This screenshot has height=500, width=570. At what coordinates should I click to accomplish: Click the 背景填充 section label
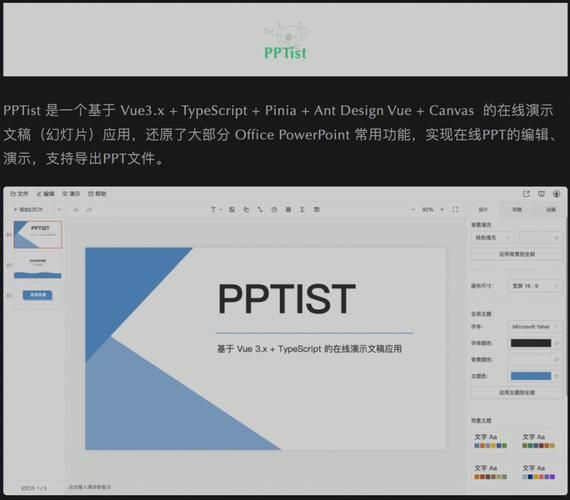[481, 225]
